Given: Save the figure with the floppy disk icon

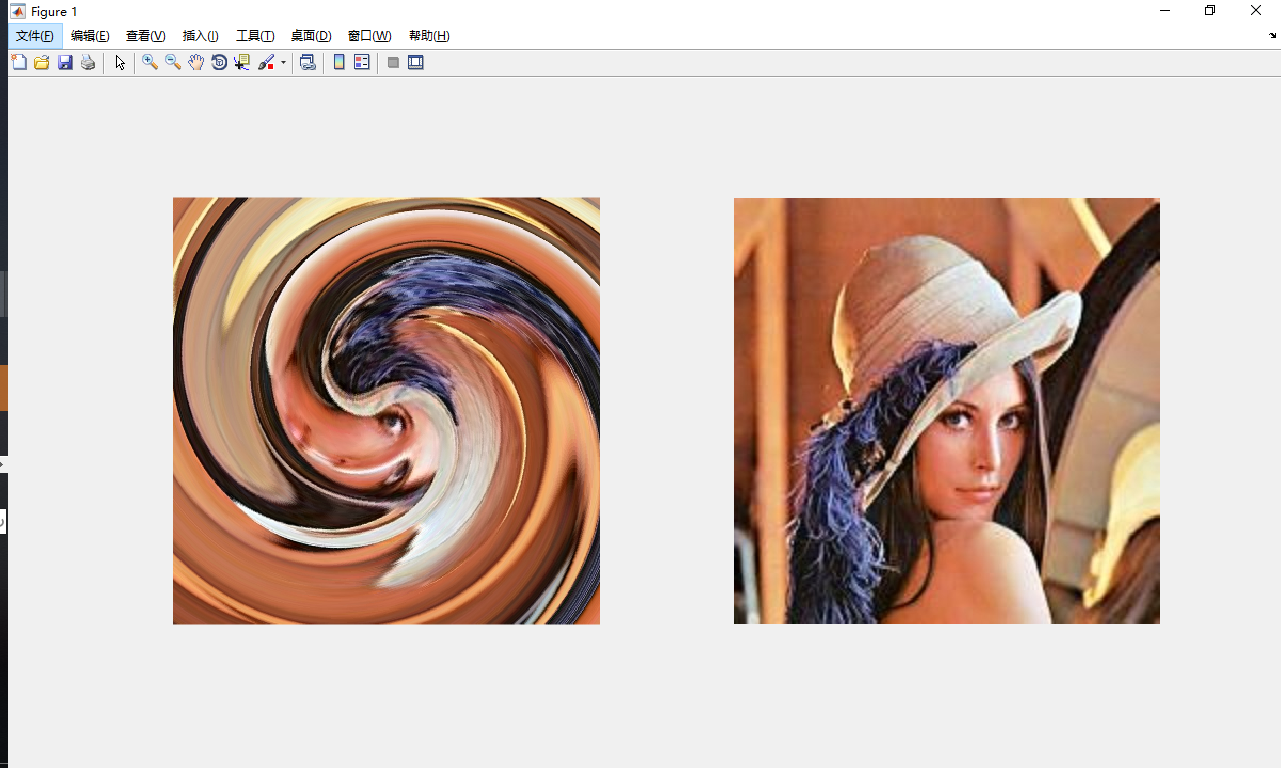Looking at the screenshot, I should click(x=65, y=62).
